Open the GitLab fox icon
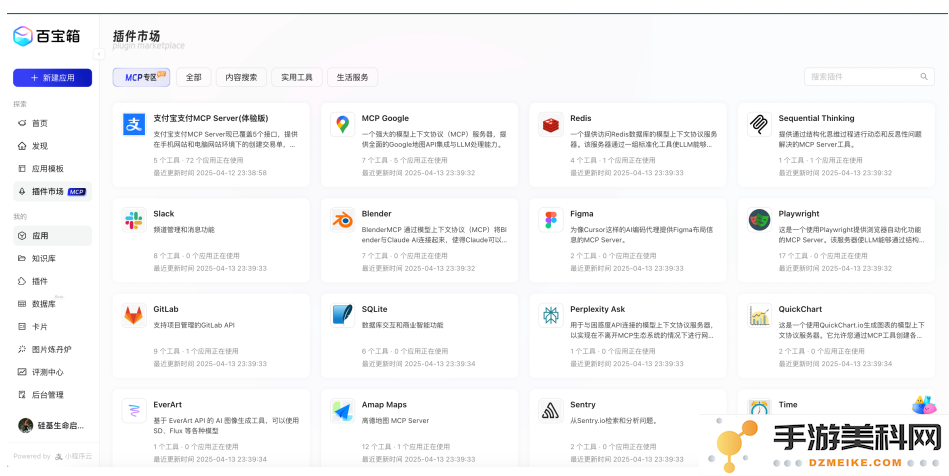Image resolution: width=949 pixels, height=476 pixels. coord(134,315)
